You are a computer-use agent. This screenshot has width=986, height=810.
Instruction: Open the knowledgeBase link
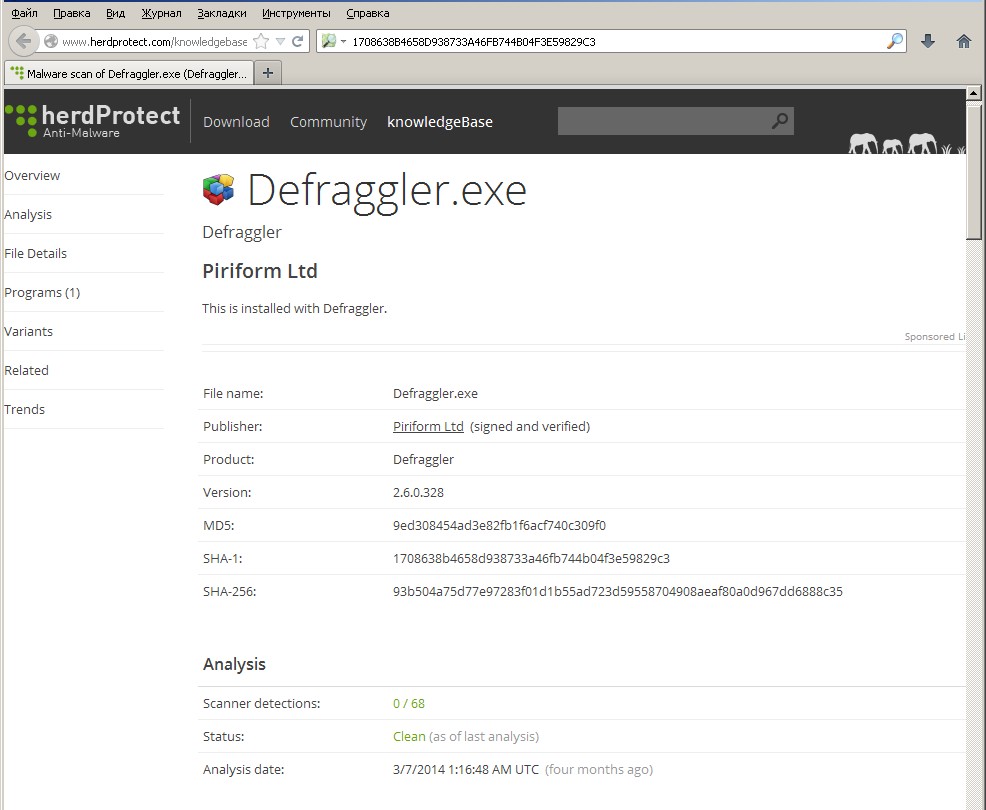click(440, 122)
